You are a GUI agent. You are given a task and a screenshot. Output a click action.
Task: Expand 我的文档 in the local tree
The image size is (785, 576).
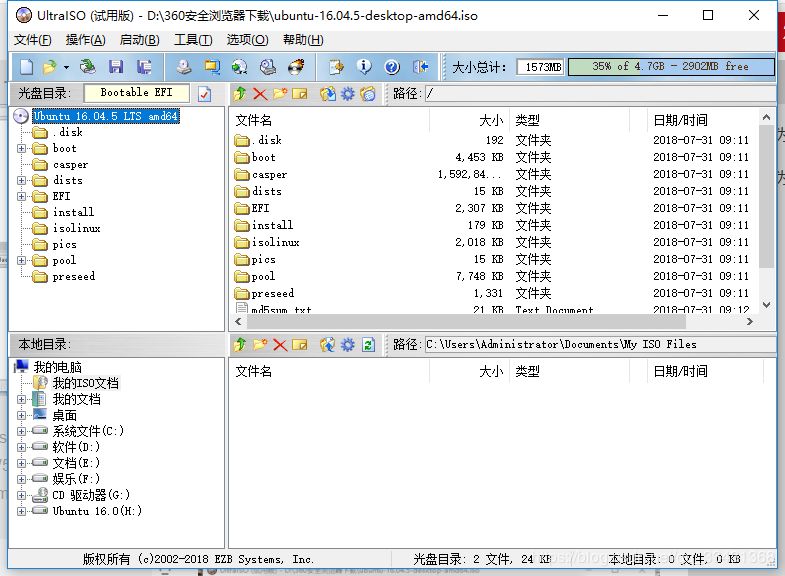pos(21,399)
